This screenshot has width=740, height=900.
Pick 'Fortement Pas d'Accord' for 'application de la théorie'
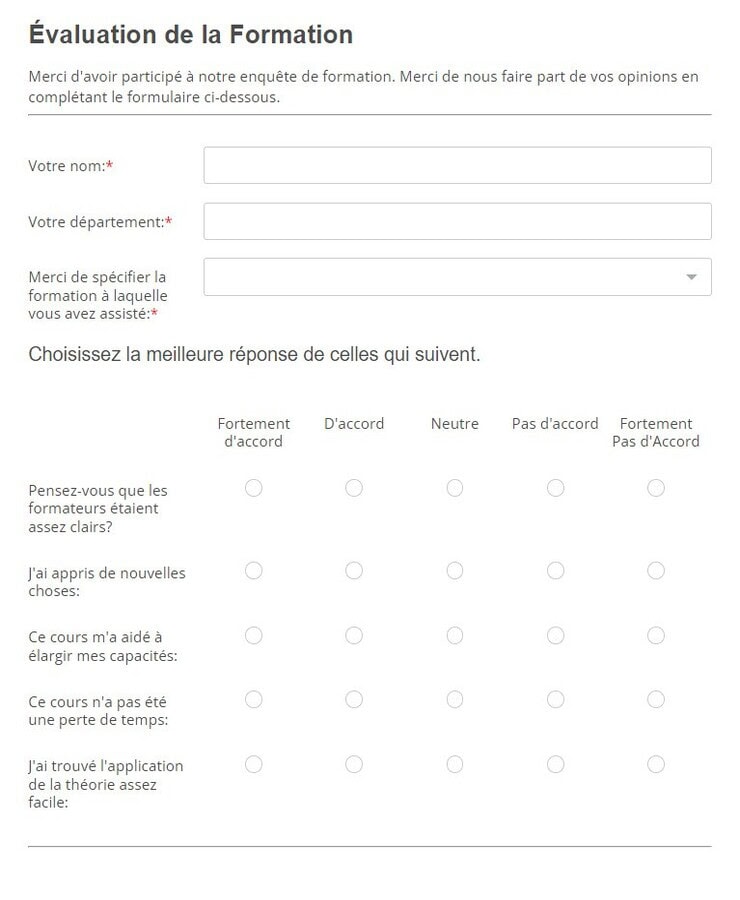pos(656,765)
